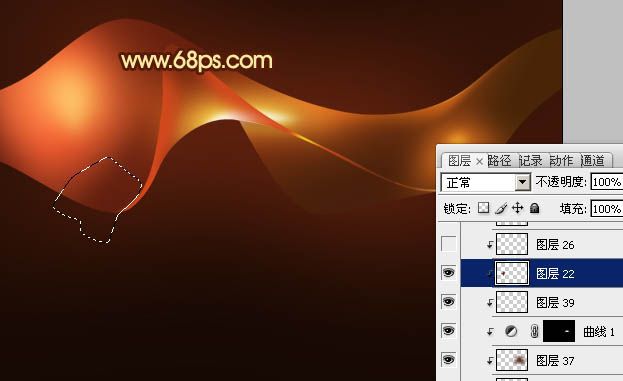Click the 不透明度 label
Viewport: 623px width, 381px height.
click(561, 182)
